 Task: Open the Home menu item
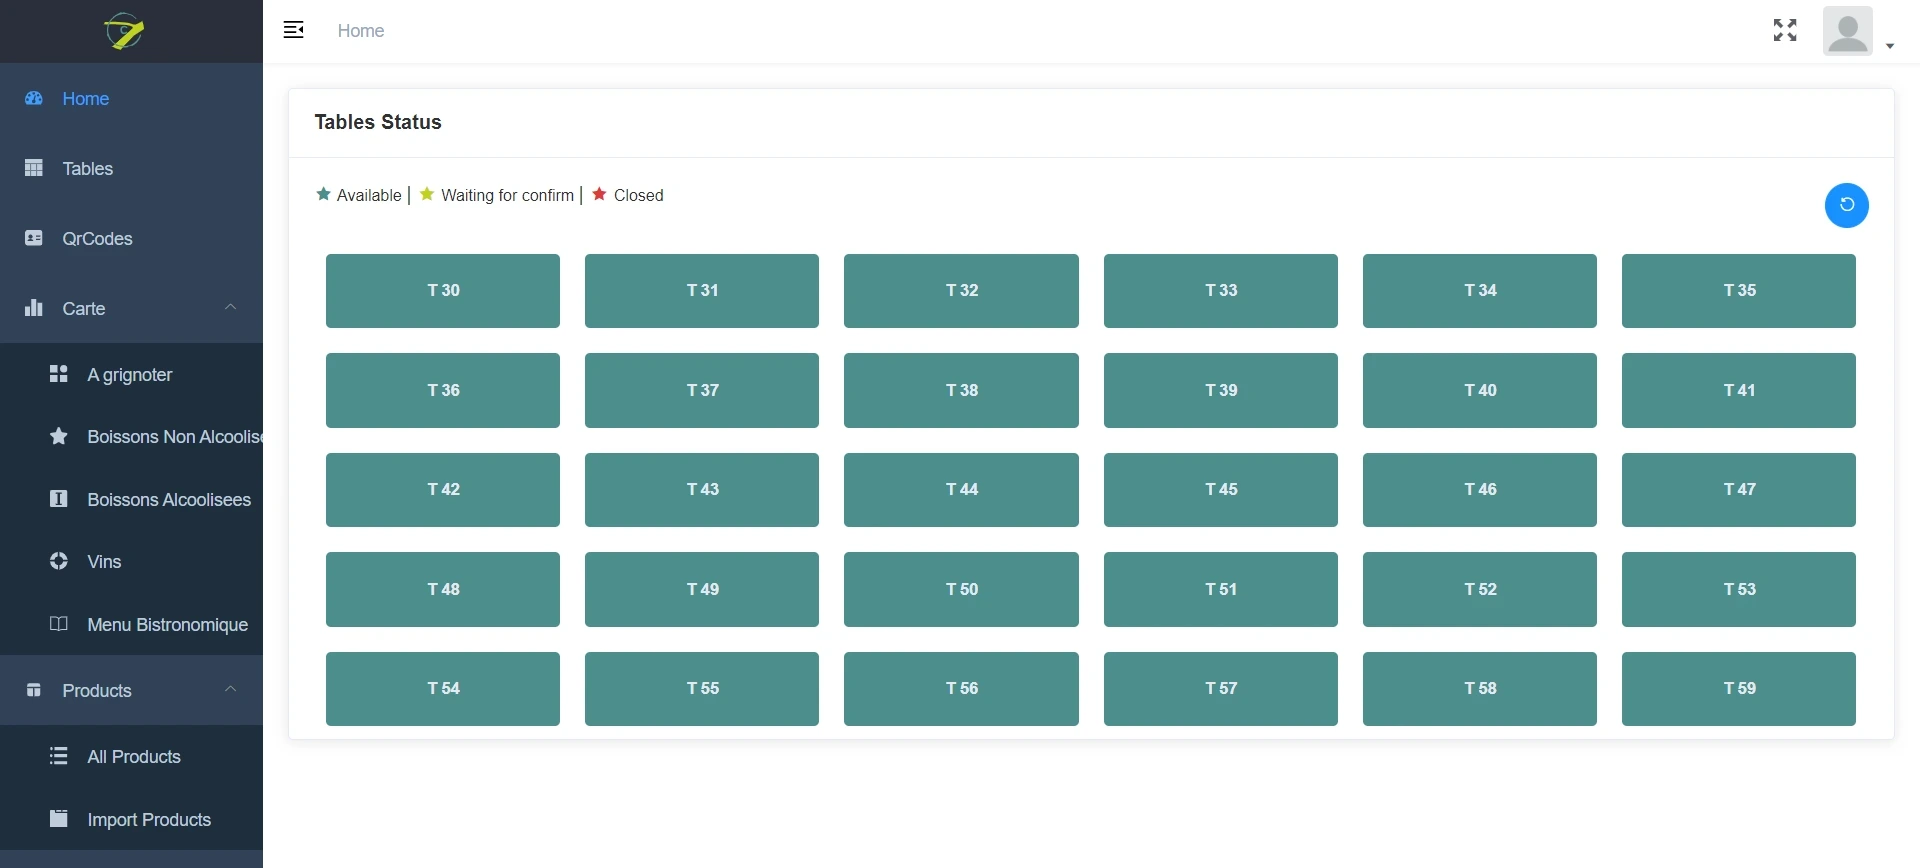click(x=86, y=99)
